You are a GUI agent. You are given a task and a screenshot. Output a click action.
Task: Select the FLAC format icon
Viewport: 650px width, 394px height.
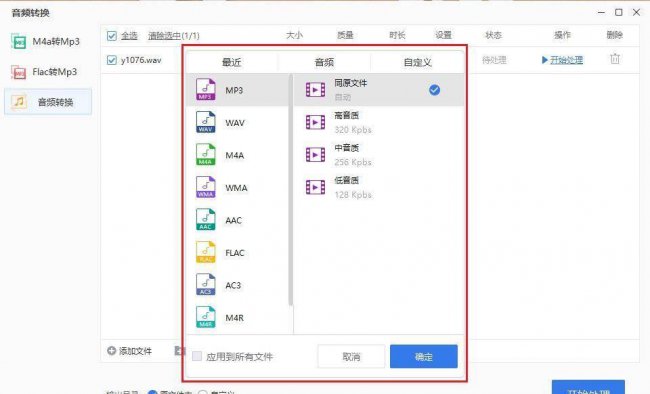[x=206, y=252]
